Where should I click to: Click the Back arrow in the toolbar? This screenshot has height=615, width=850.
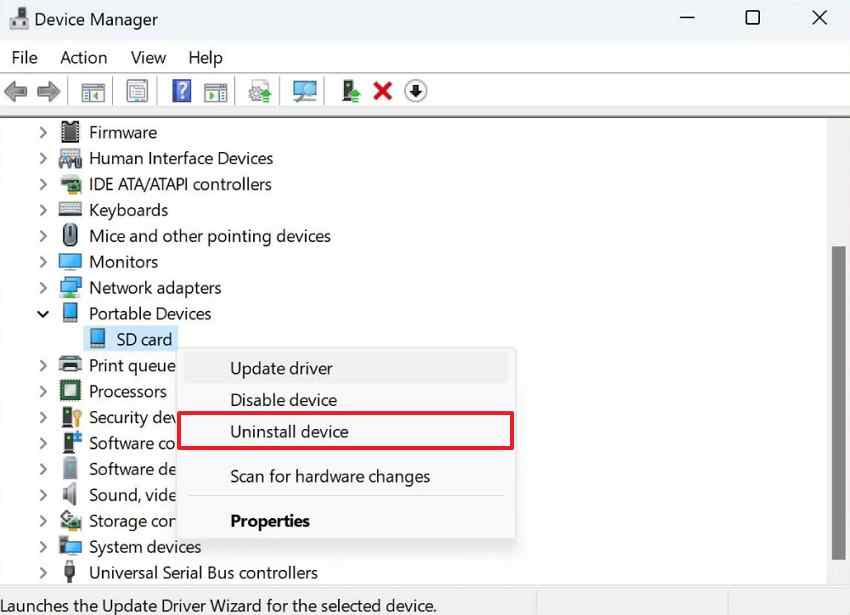[16, 91]
